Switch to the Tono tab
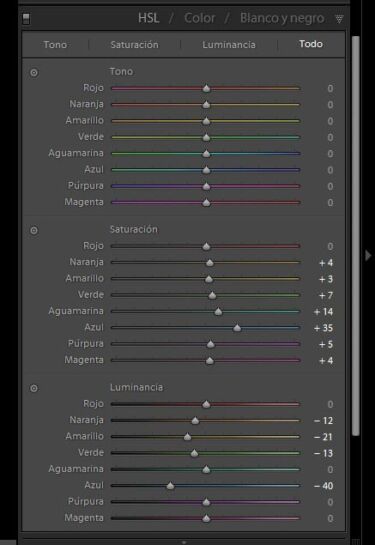Viewport: 375px width, 545px height. point(55,44)
